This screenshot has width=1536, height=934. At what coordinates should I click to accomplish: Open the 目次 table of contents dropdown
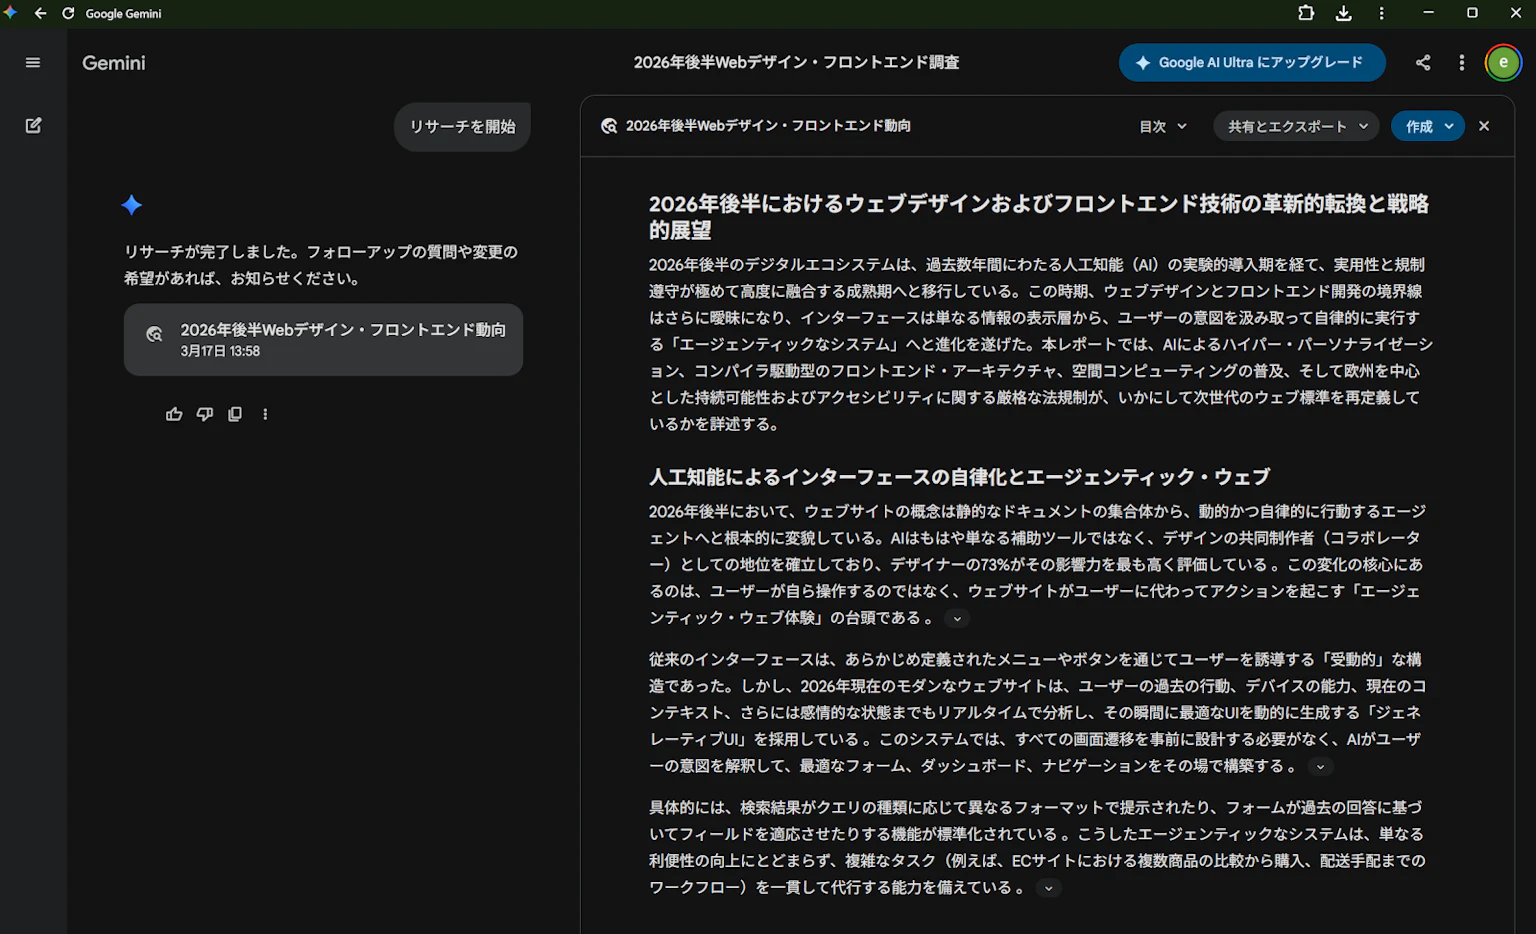(1163, 126)
